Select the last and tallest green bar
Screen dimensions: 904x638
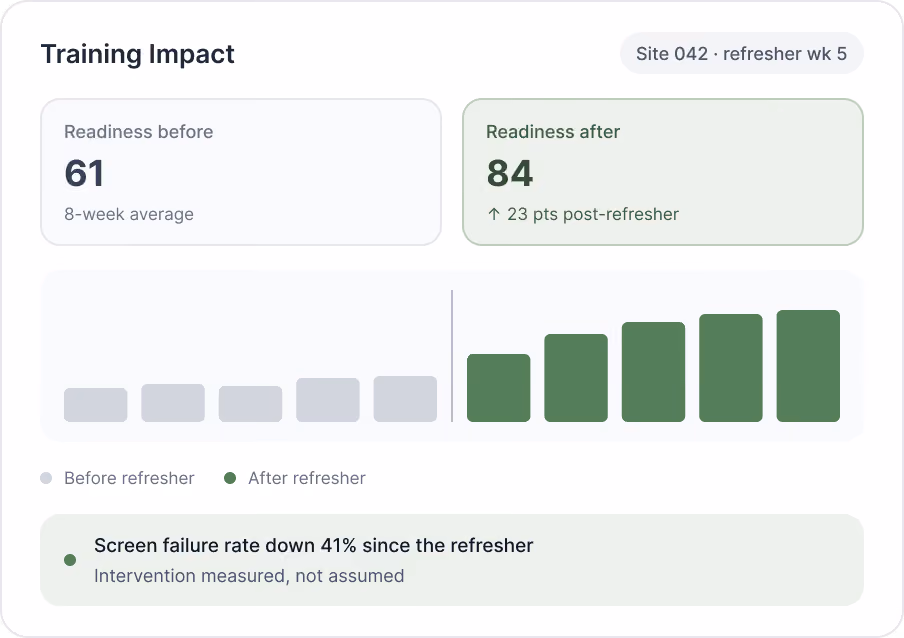808,366
